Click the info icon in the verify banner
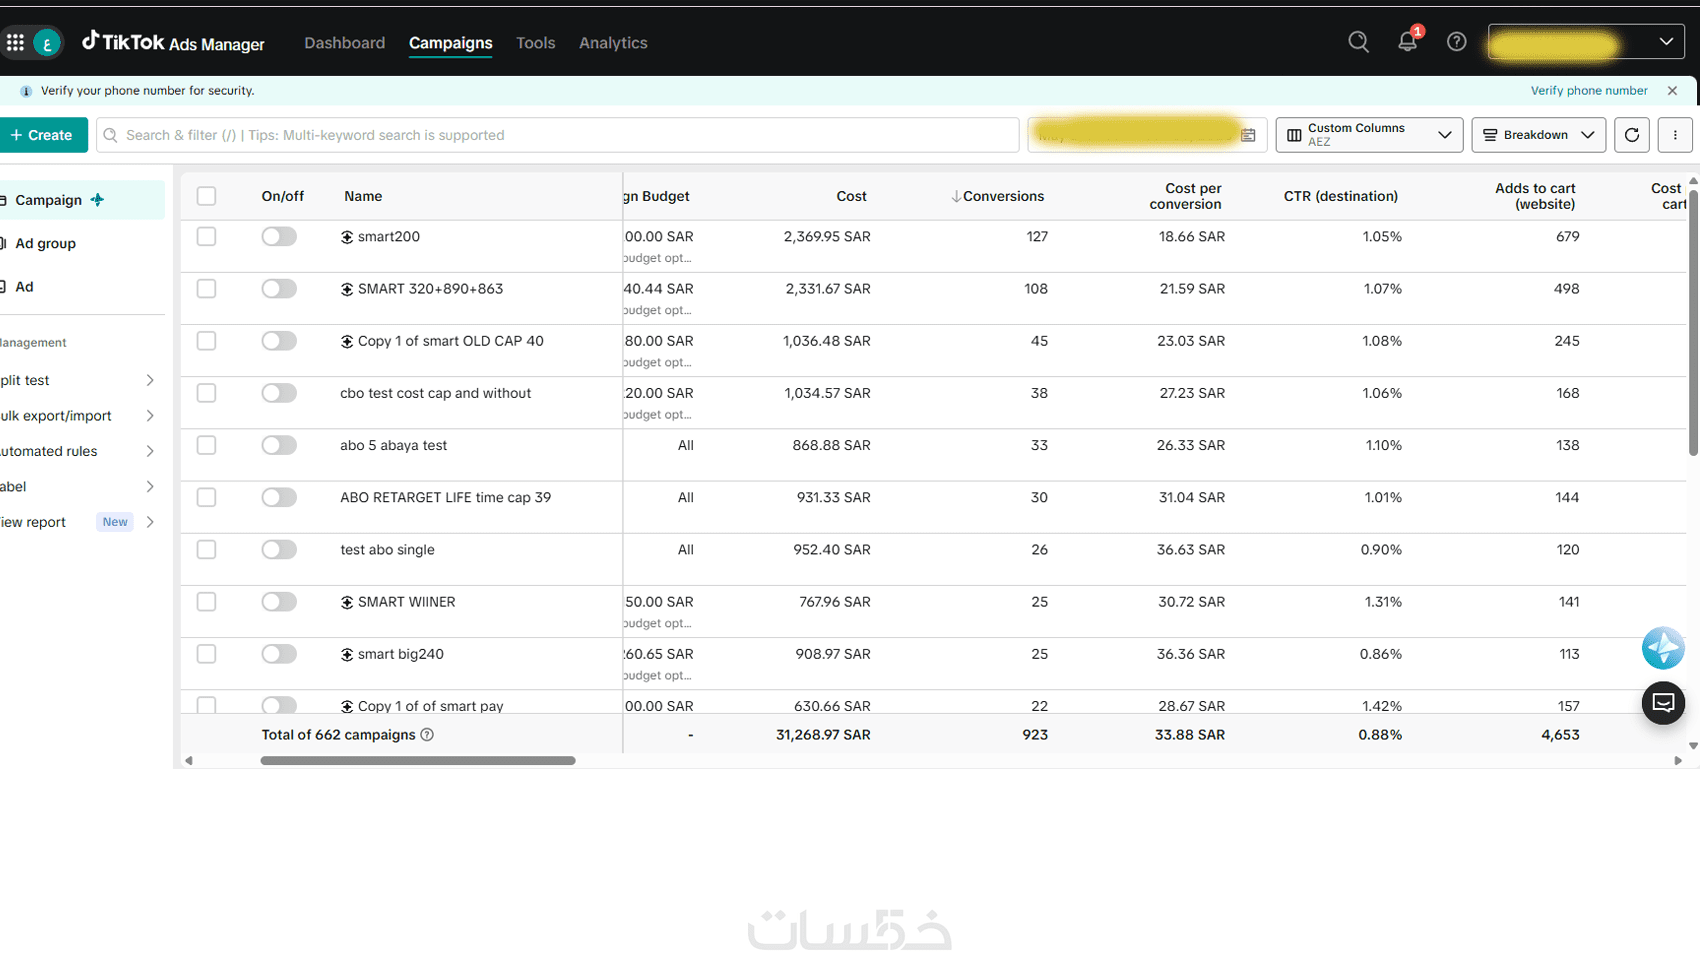 (x=26, y=91)
